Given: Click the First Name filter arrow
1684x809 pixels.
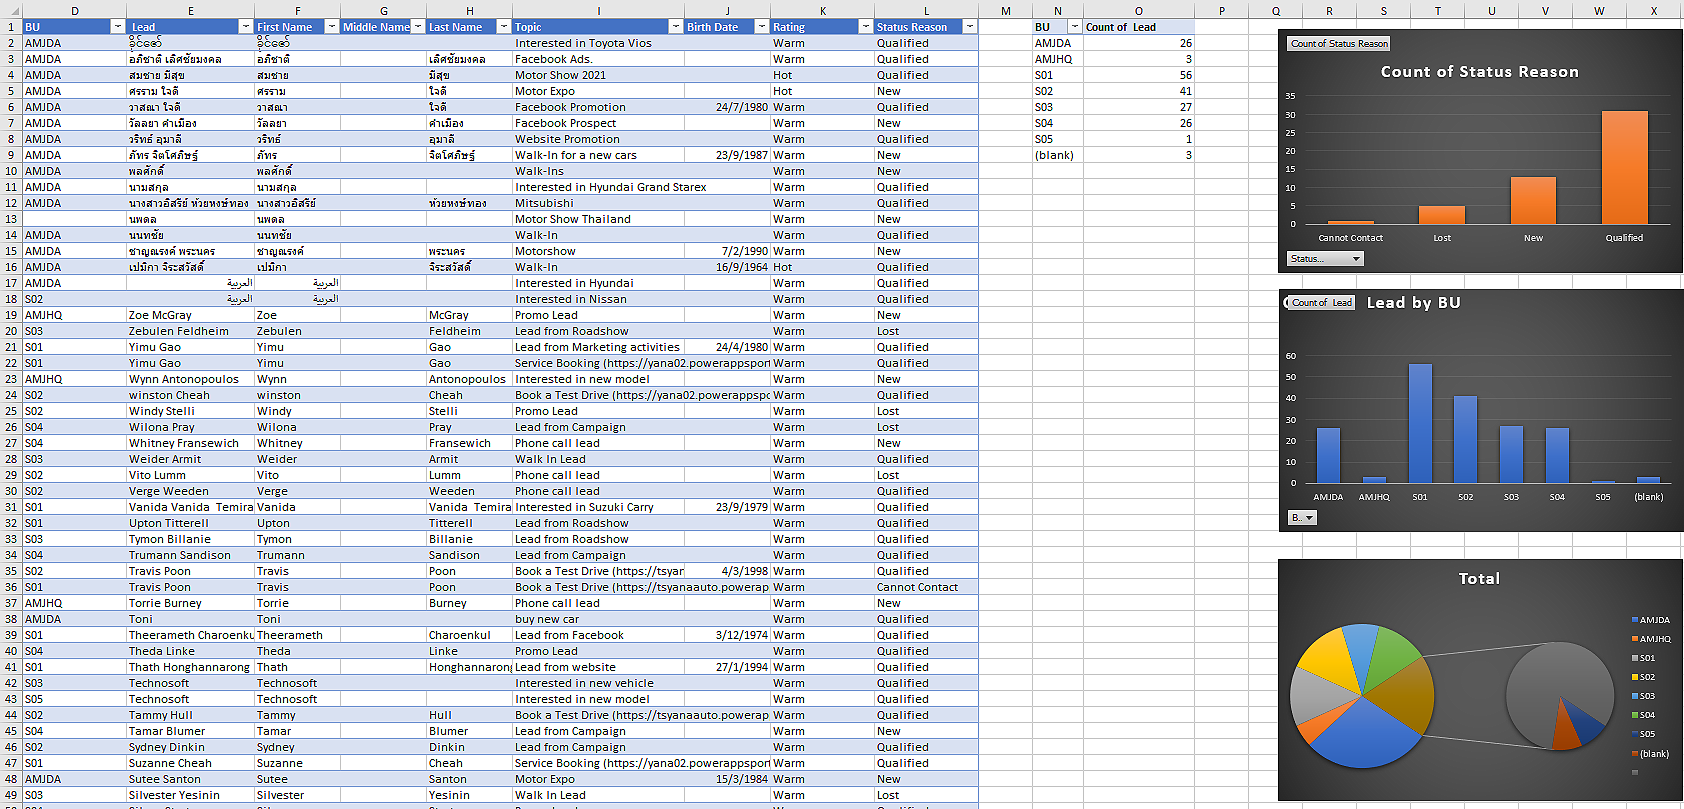Looking at the screenshot, I should [332, 27].
